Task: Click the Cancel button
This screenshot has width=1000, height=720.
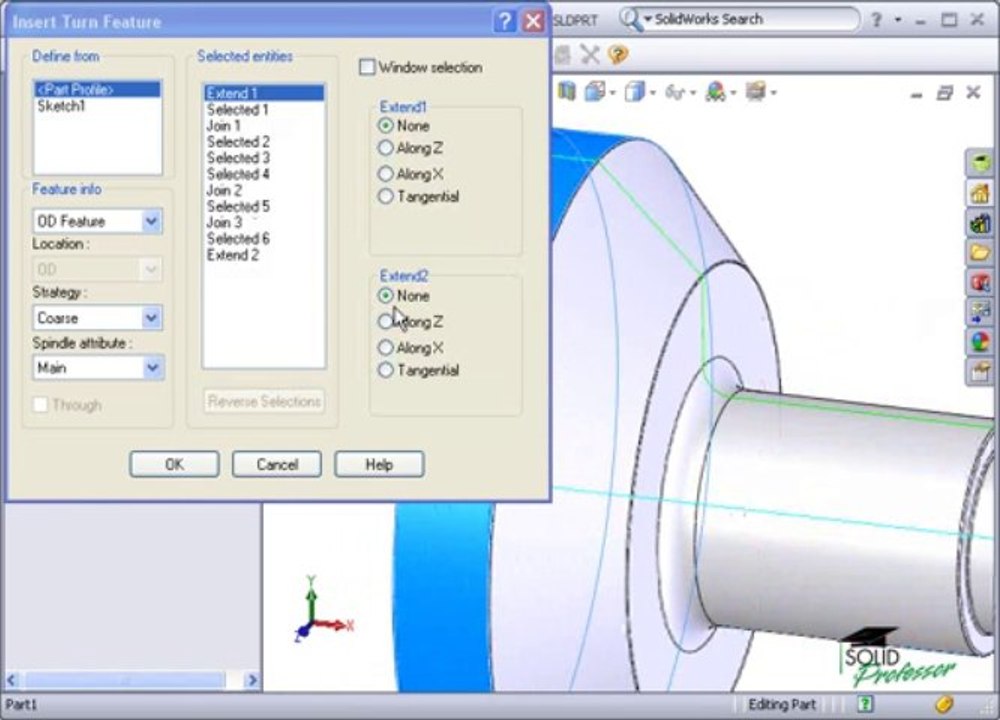Action: click(x=277, y=464)
